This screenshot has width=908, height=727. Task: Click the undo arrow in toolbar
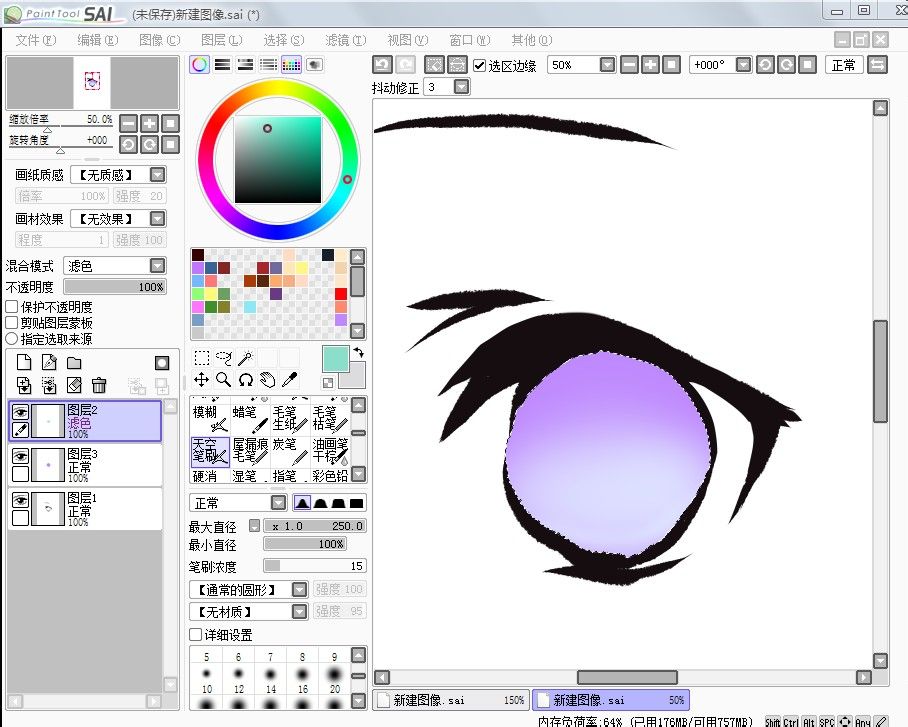[x=382, y=64]
